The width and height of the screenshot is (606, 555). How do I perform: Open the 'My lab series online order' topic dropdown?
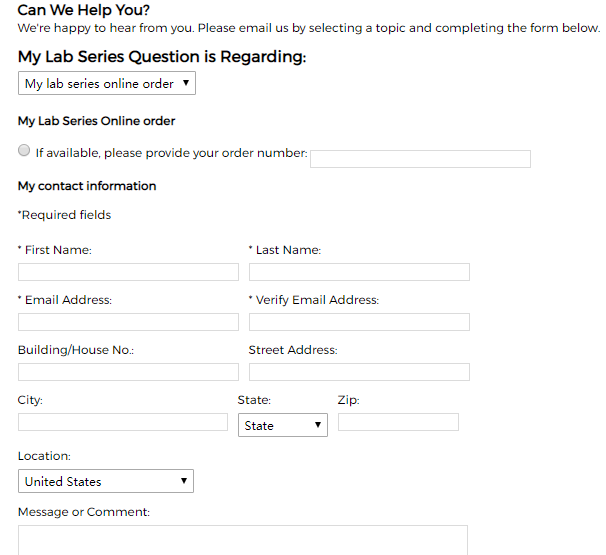click(107, 83)
